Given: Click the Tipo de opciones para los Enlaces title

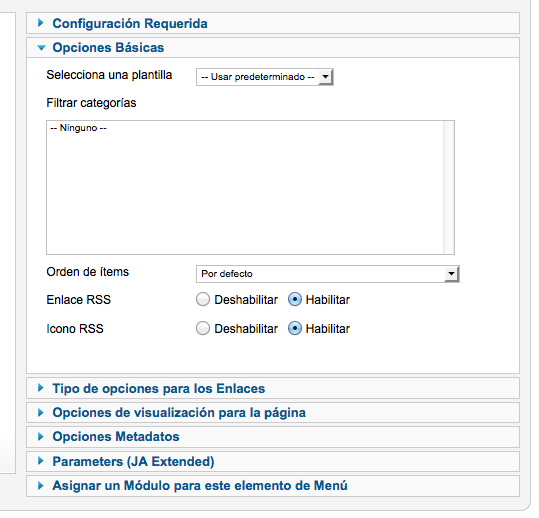Looking at the screenshot, I should (159, 388).
